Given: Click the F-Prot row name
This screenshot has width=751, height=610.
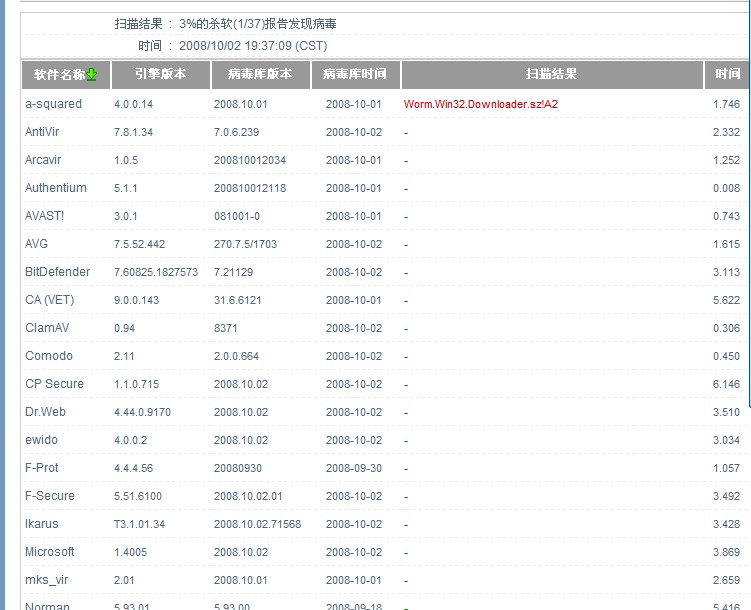Looking at the screenshot, I should click(42, 468).
